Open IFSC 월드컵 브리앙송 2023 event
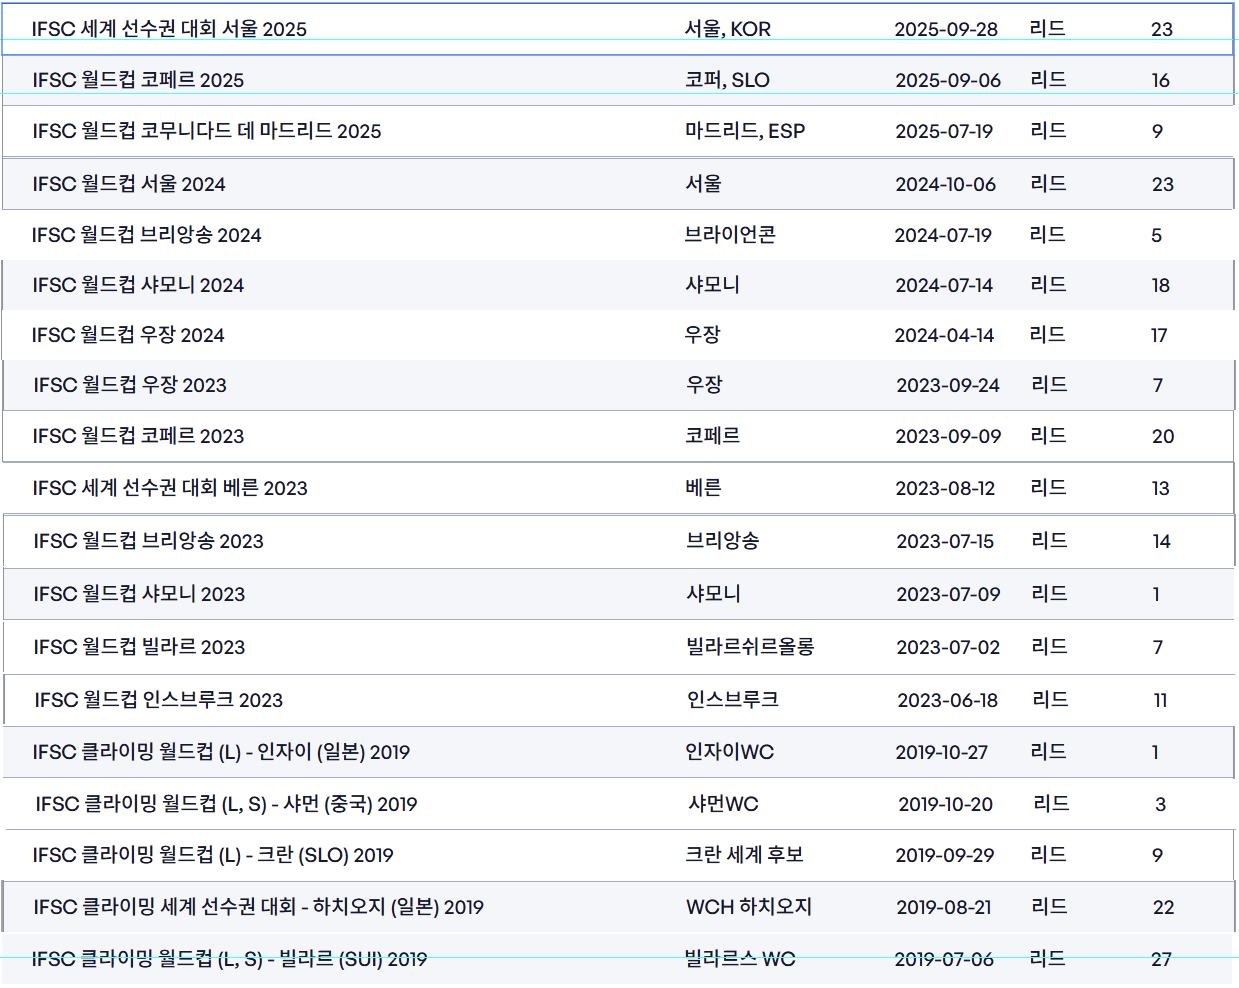Viewport: 1239px width, 988px height. [x=148, y=541]
